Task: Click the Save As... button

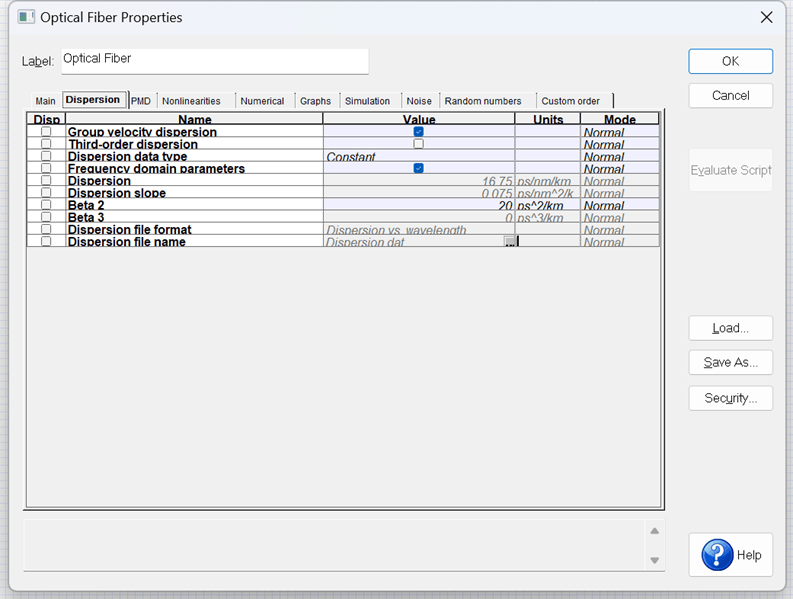Action: (730, 362)
